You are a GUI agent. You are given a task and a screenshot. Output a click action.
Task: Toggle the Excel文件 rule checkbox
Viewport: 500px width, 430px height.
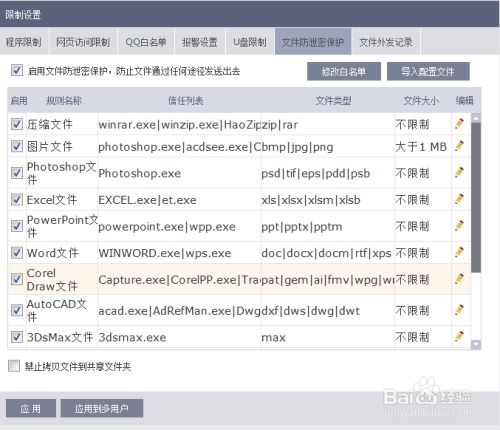point(17,199)
